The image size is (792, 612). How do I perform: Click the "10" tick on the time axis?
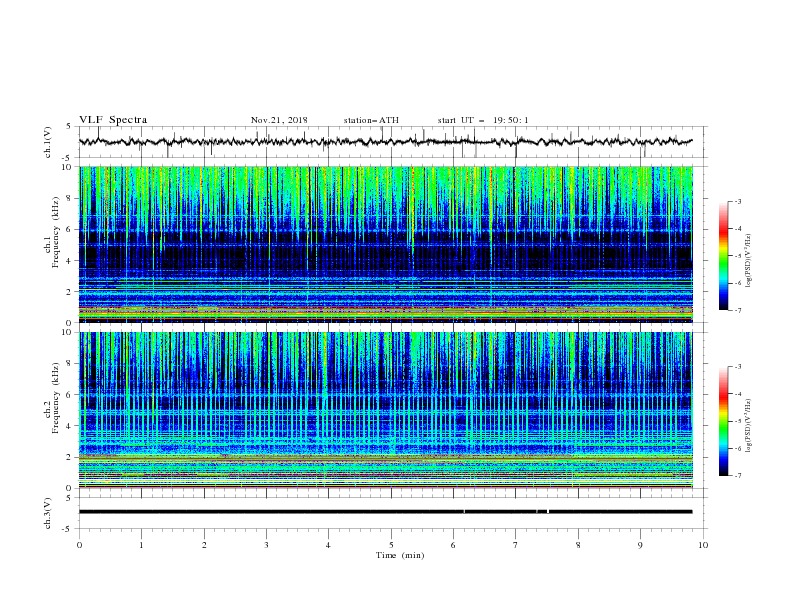(703, 545)
